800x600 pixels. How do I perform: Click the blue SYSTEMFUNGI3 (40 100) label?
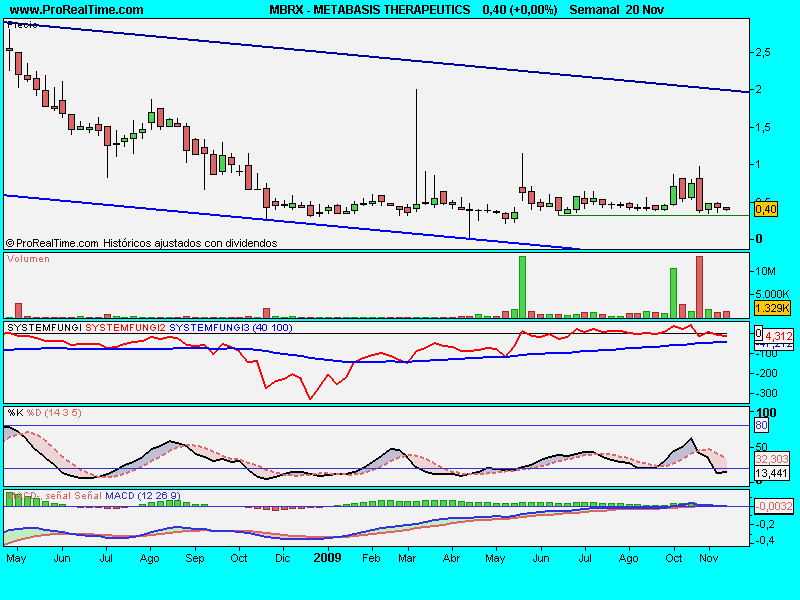pyautogui.click(x=231, y=328)
